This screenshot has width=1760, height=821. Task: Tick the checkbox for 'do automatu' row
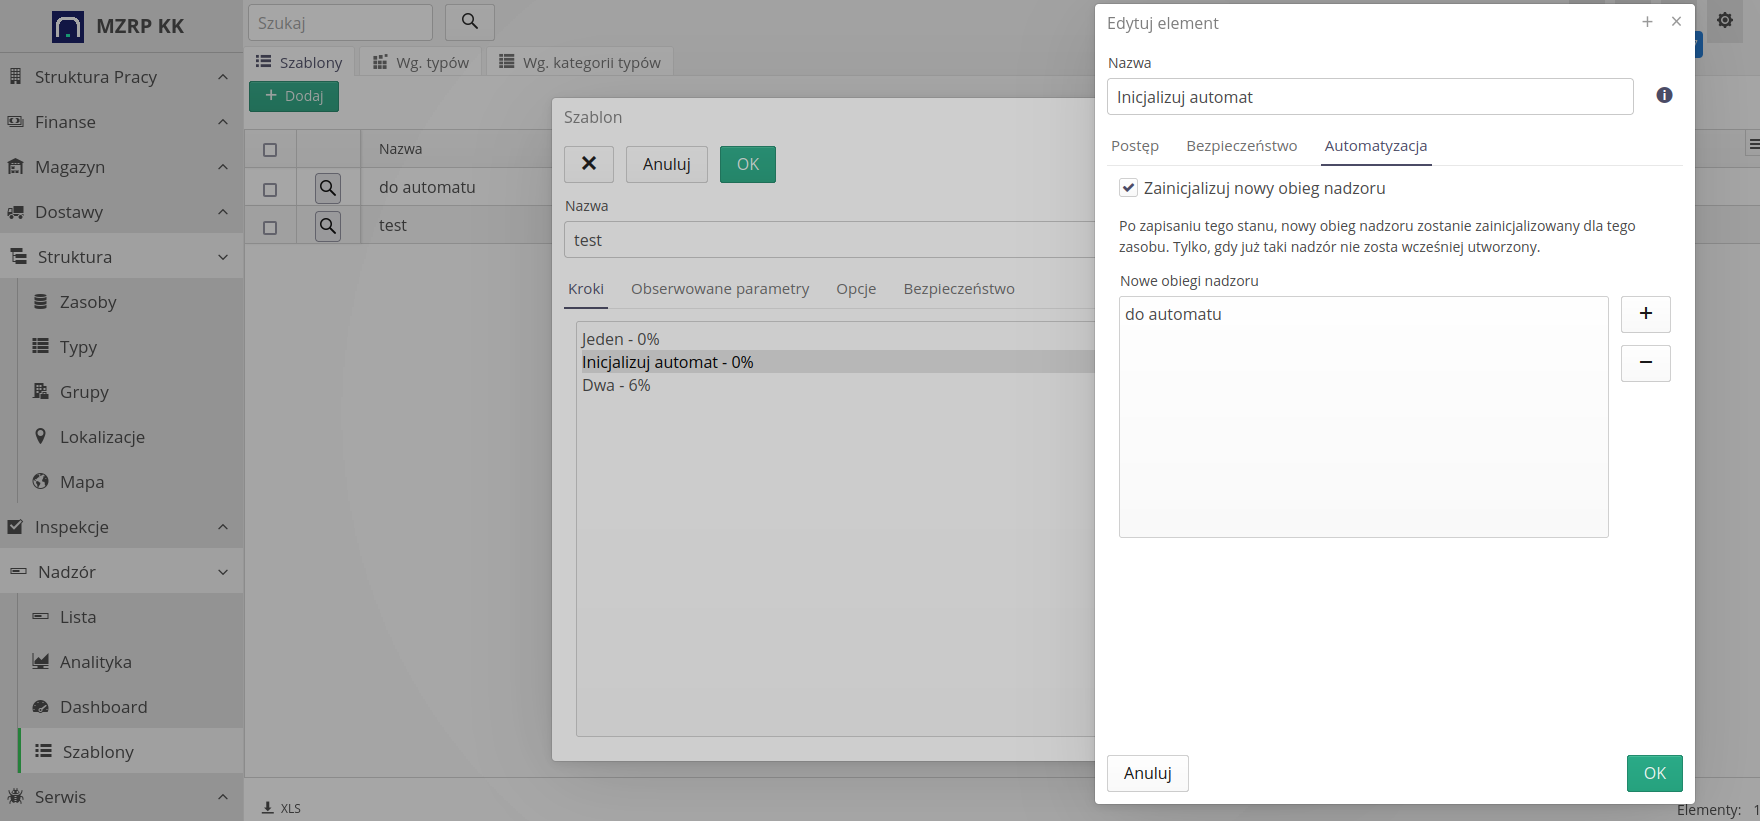pyautogui.click(x=270, y=189)
